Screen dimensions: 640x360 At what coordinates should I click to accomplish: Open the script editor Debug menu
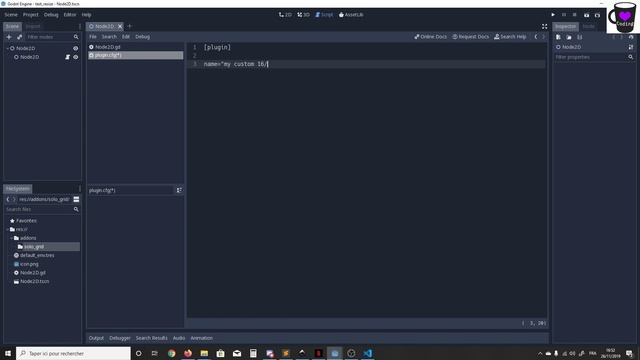click(142, 37)
